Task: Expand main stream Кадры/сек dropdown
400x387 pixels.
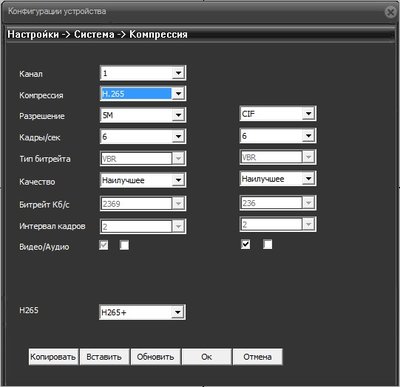Action: pyautogui.click(x=143, y=136)
